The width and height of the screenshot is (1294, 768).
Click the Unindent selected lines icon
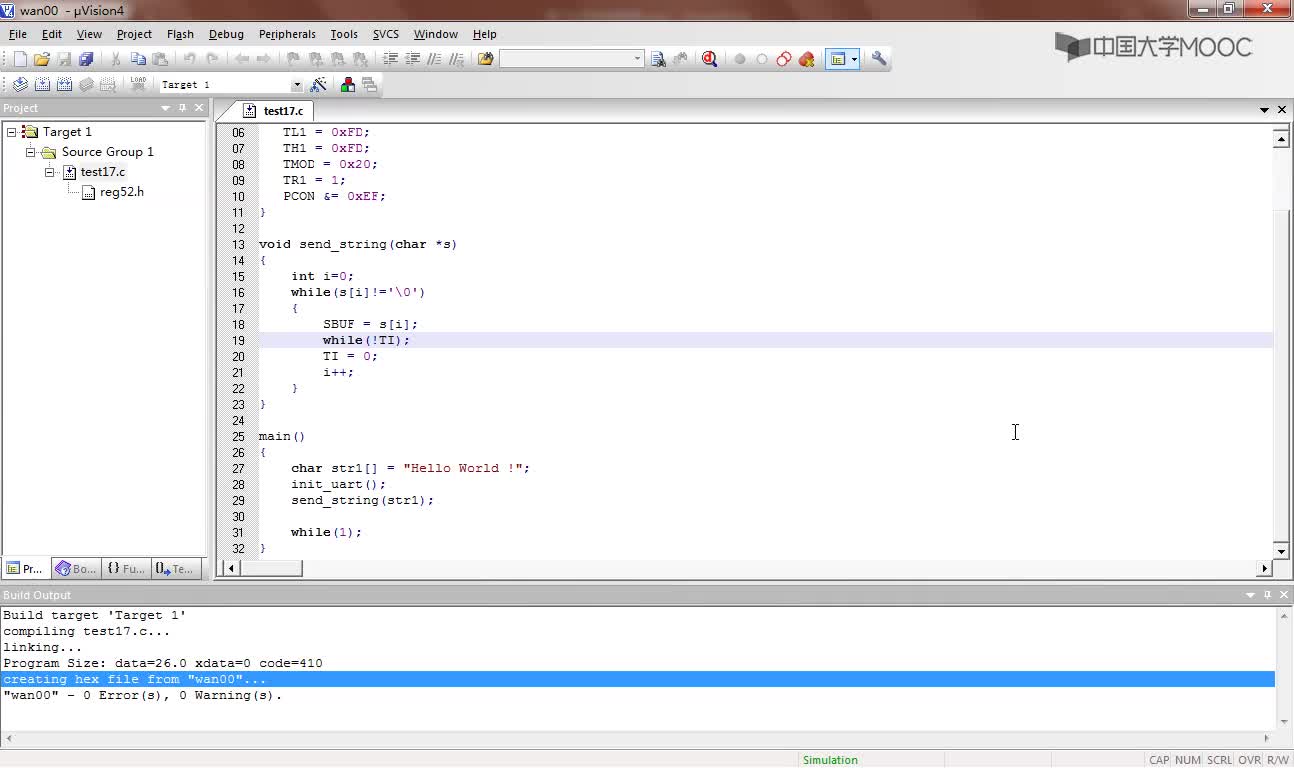[412, 59]
